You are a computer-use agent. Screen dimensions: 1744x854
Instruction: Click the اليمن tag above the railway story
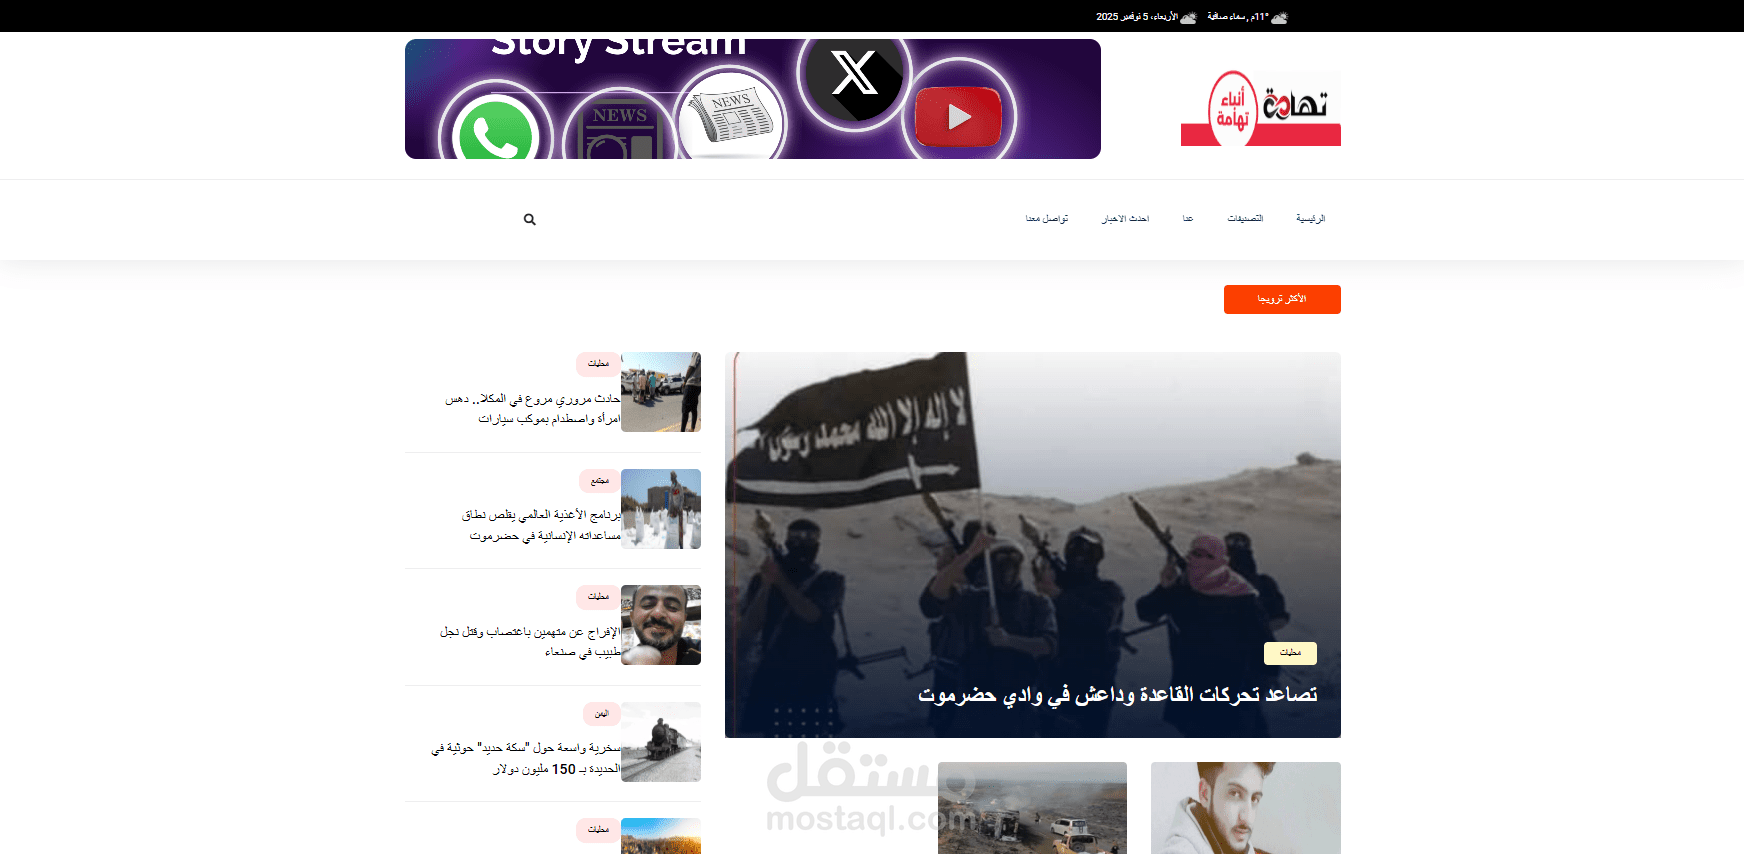[x=602, y=714]
